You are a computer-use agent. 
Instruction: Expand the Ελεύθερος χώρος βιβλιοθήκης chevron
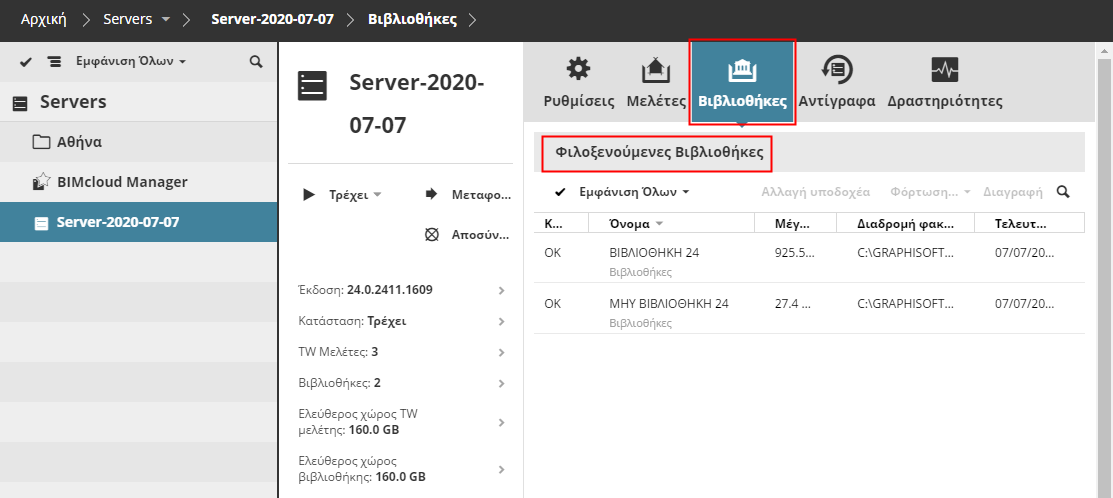pos(502,470)
